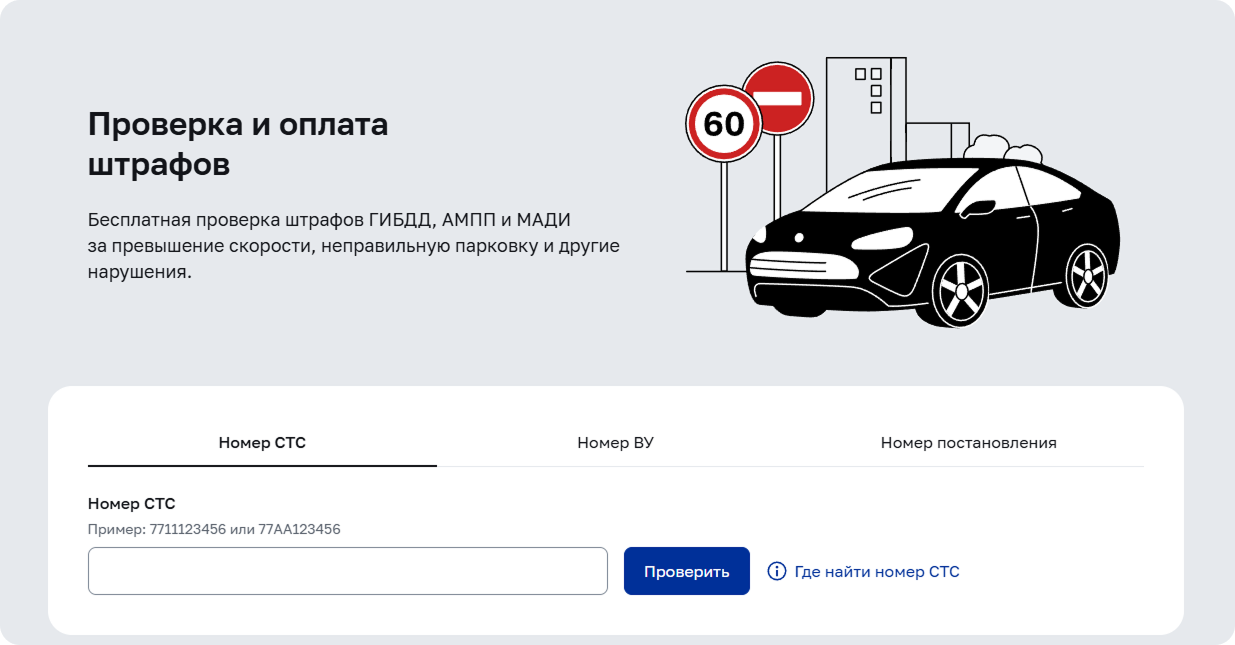Click the description paragraph about ГИБДД fines
1235x645 pixels.
(x=353, y=245)
